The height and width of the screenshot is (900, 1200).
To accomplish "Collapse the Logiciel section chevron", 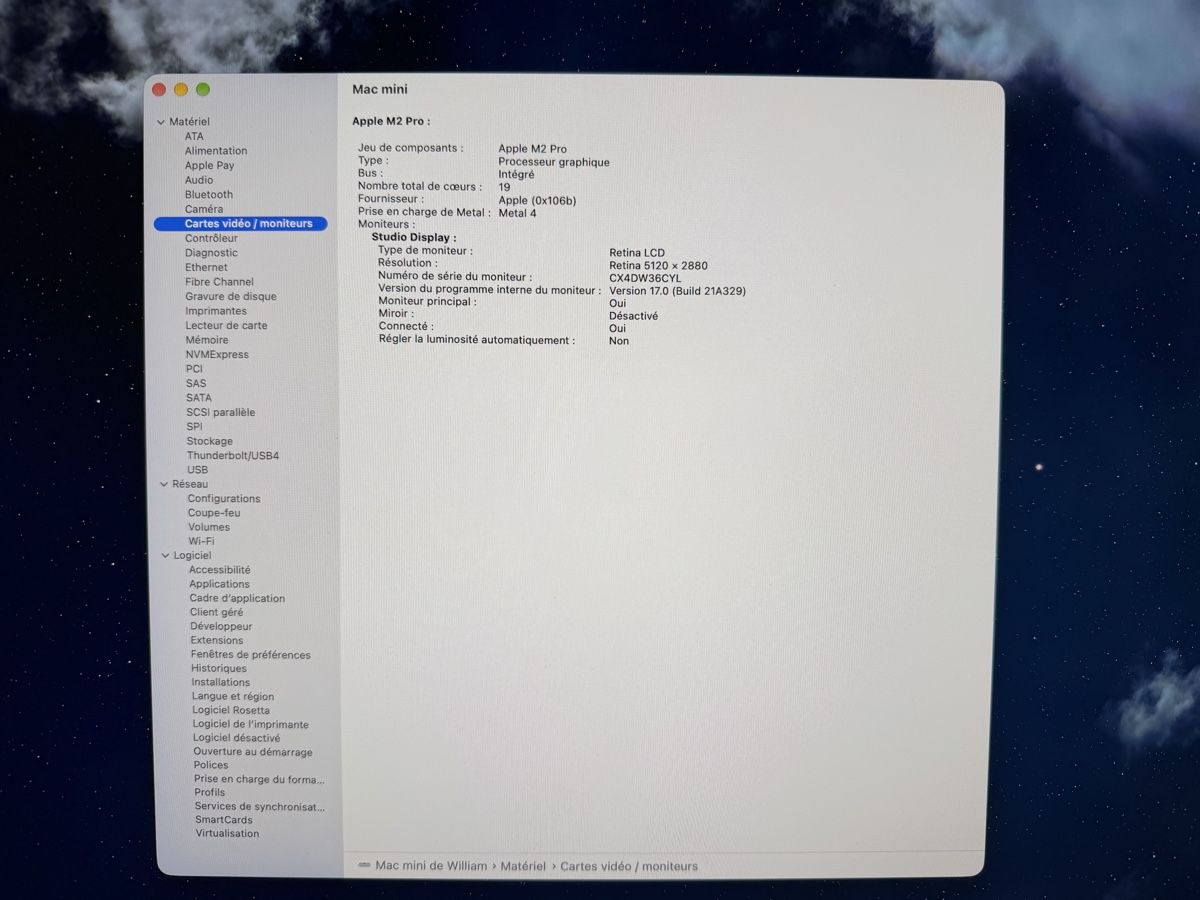I will click(166, 556).
